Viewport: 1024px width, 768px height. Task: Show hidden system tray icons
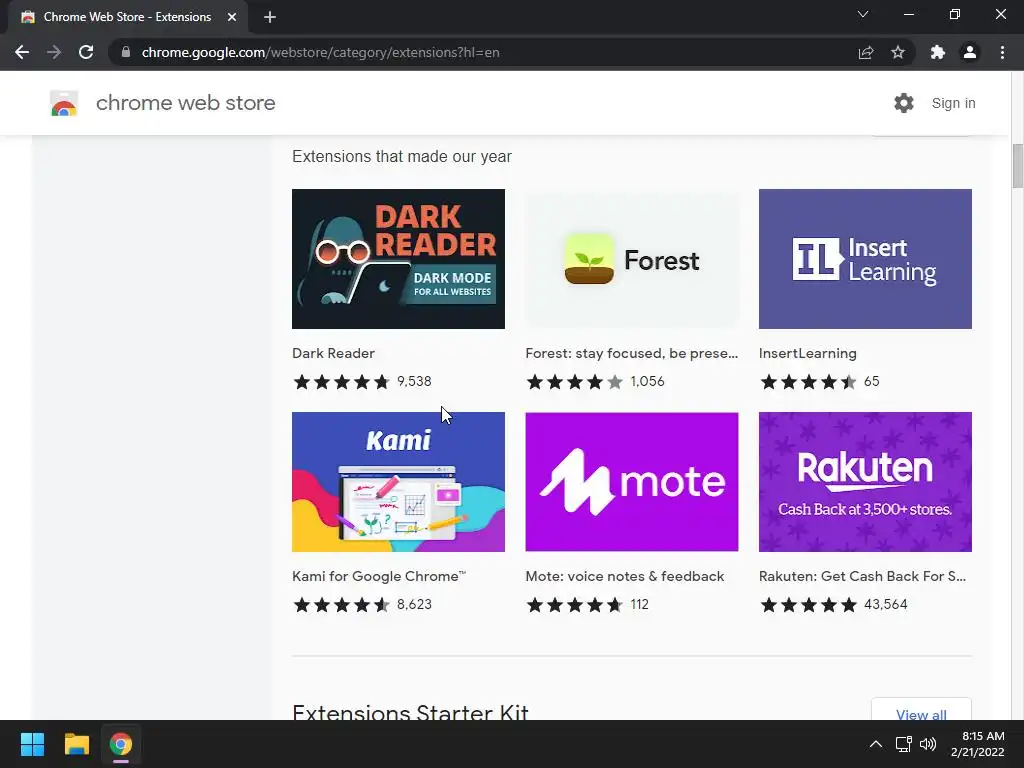[x=876, y=744]
